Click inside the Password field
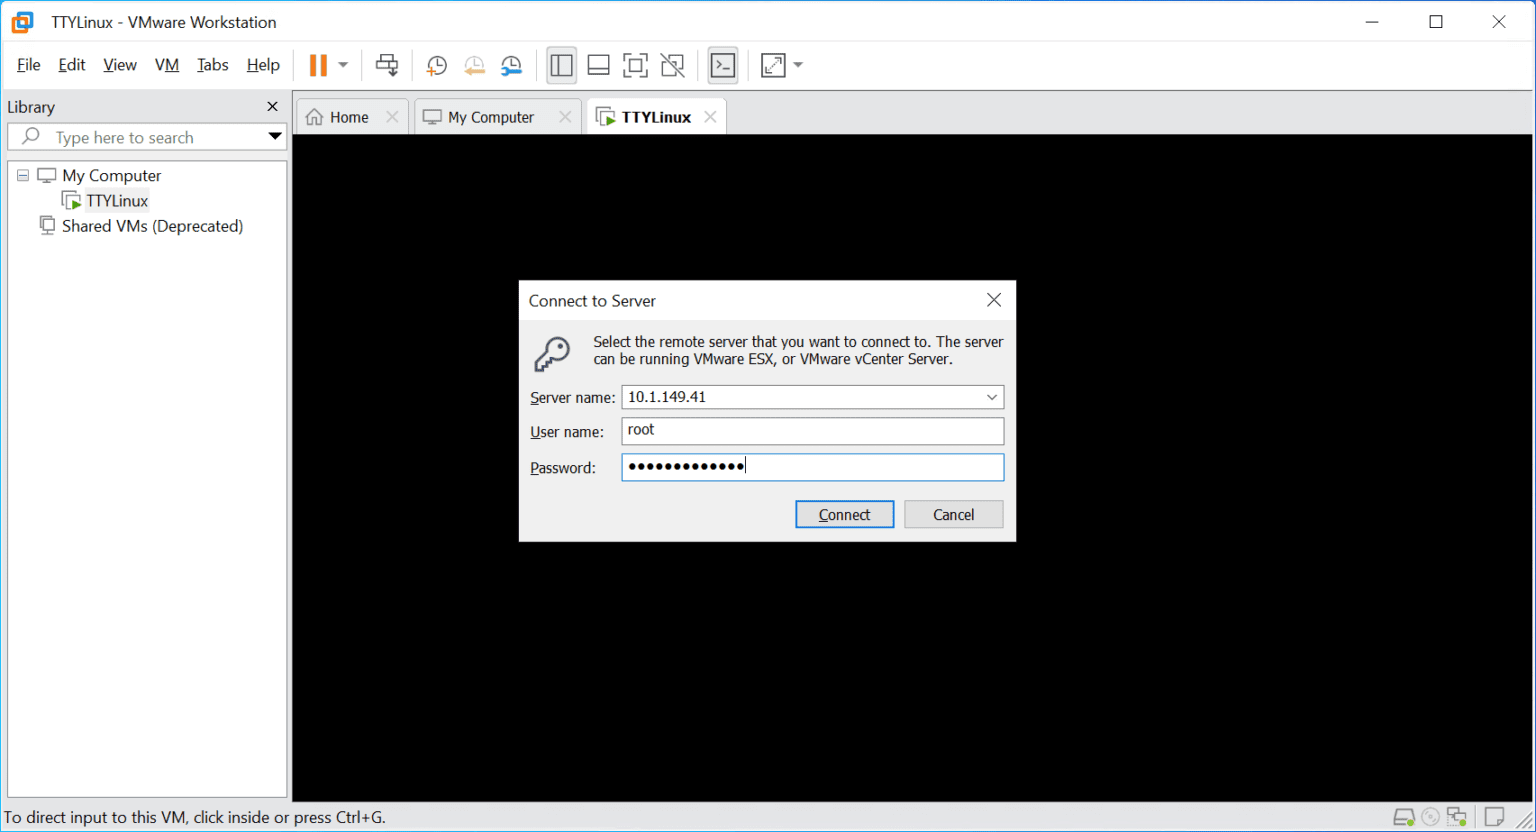The image size is (1536, 832). (x=812, y=466)
